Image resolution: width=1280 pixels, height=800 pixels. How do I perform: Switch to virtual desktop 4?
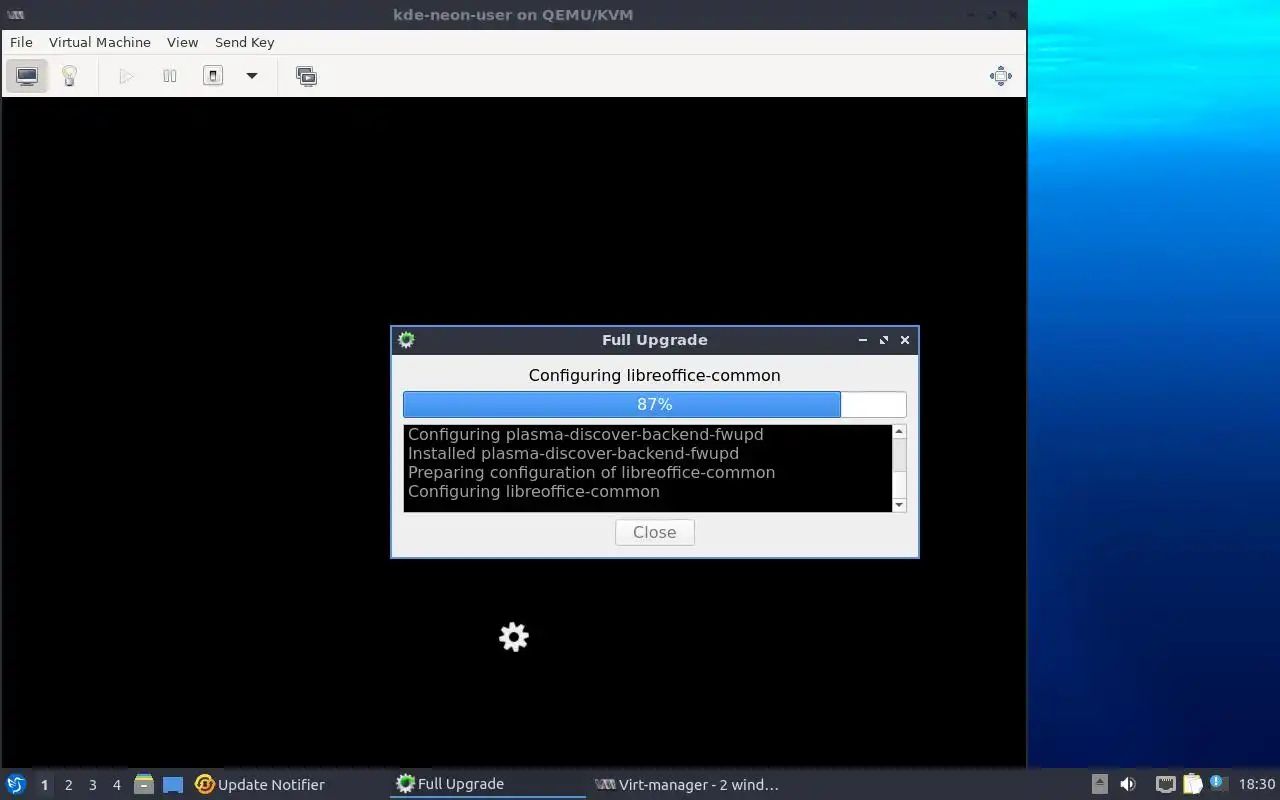point(116,785)
